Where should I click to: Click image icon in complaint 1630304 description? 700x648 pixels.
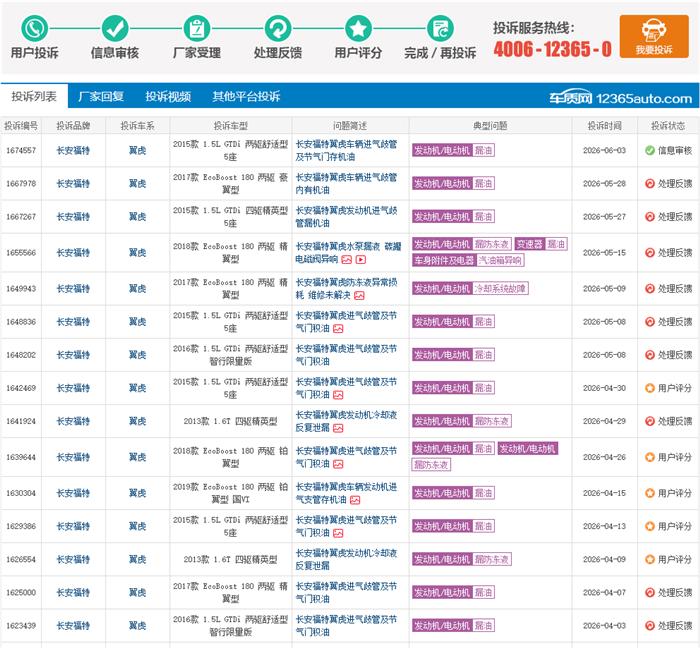point(355,500)
